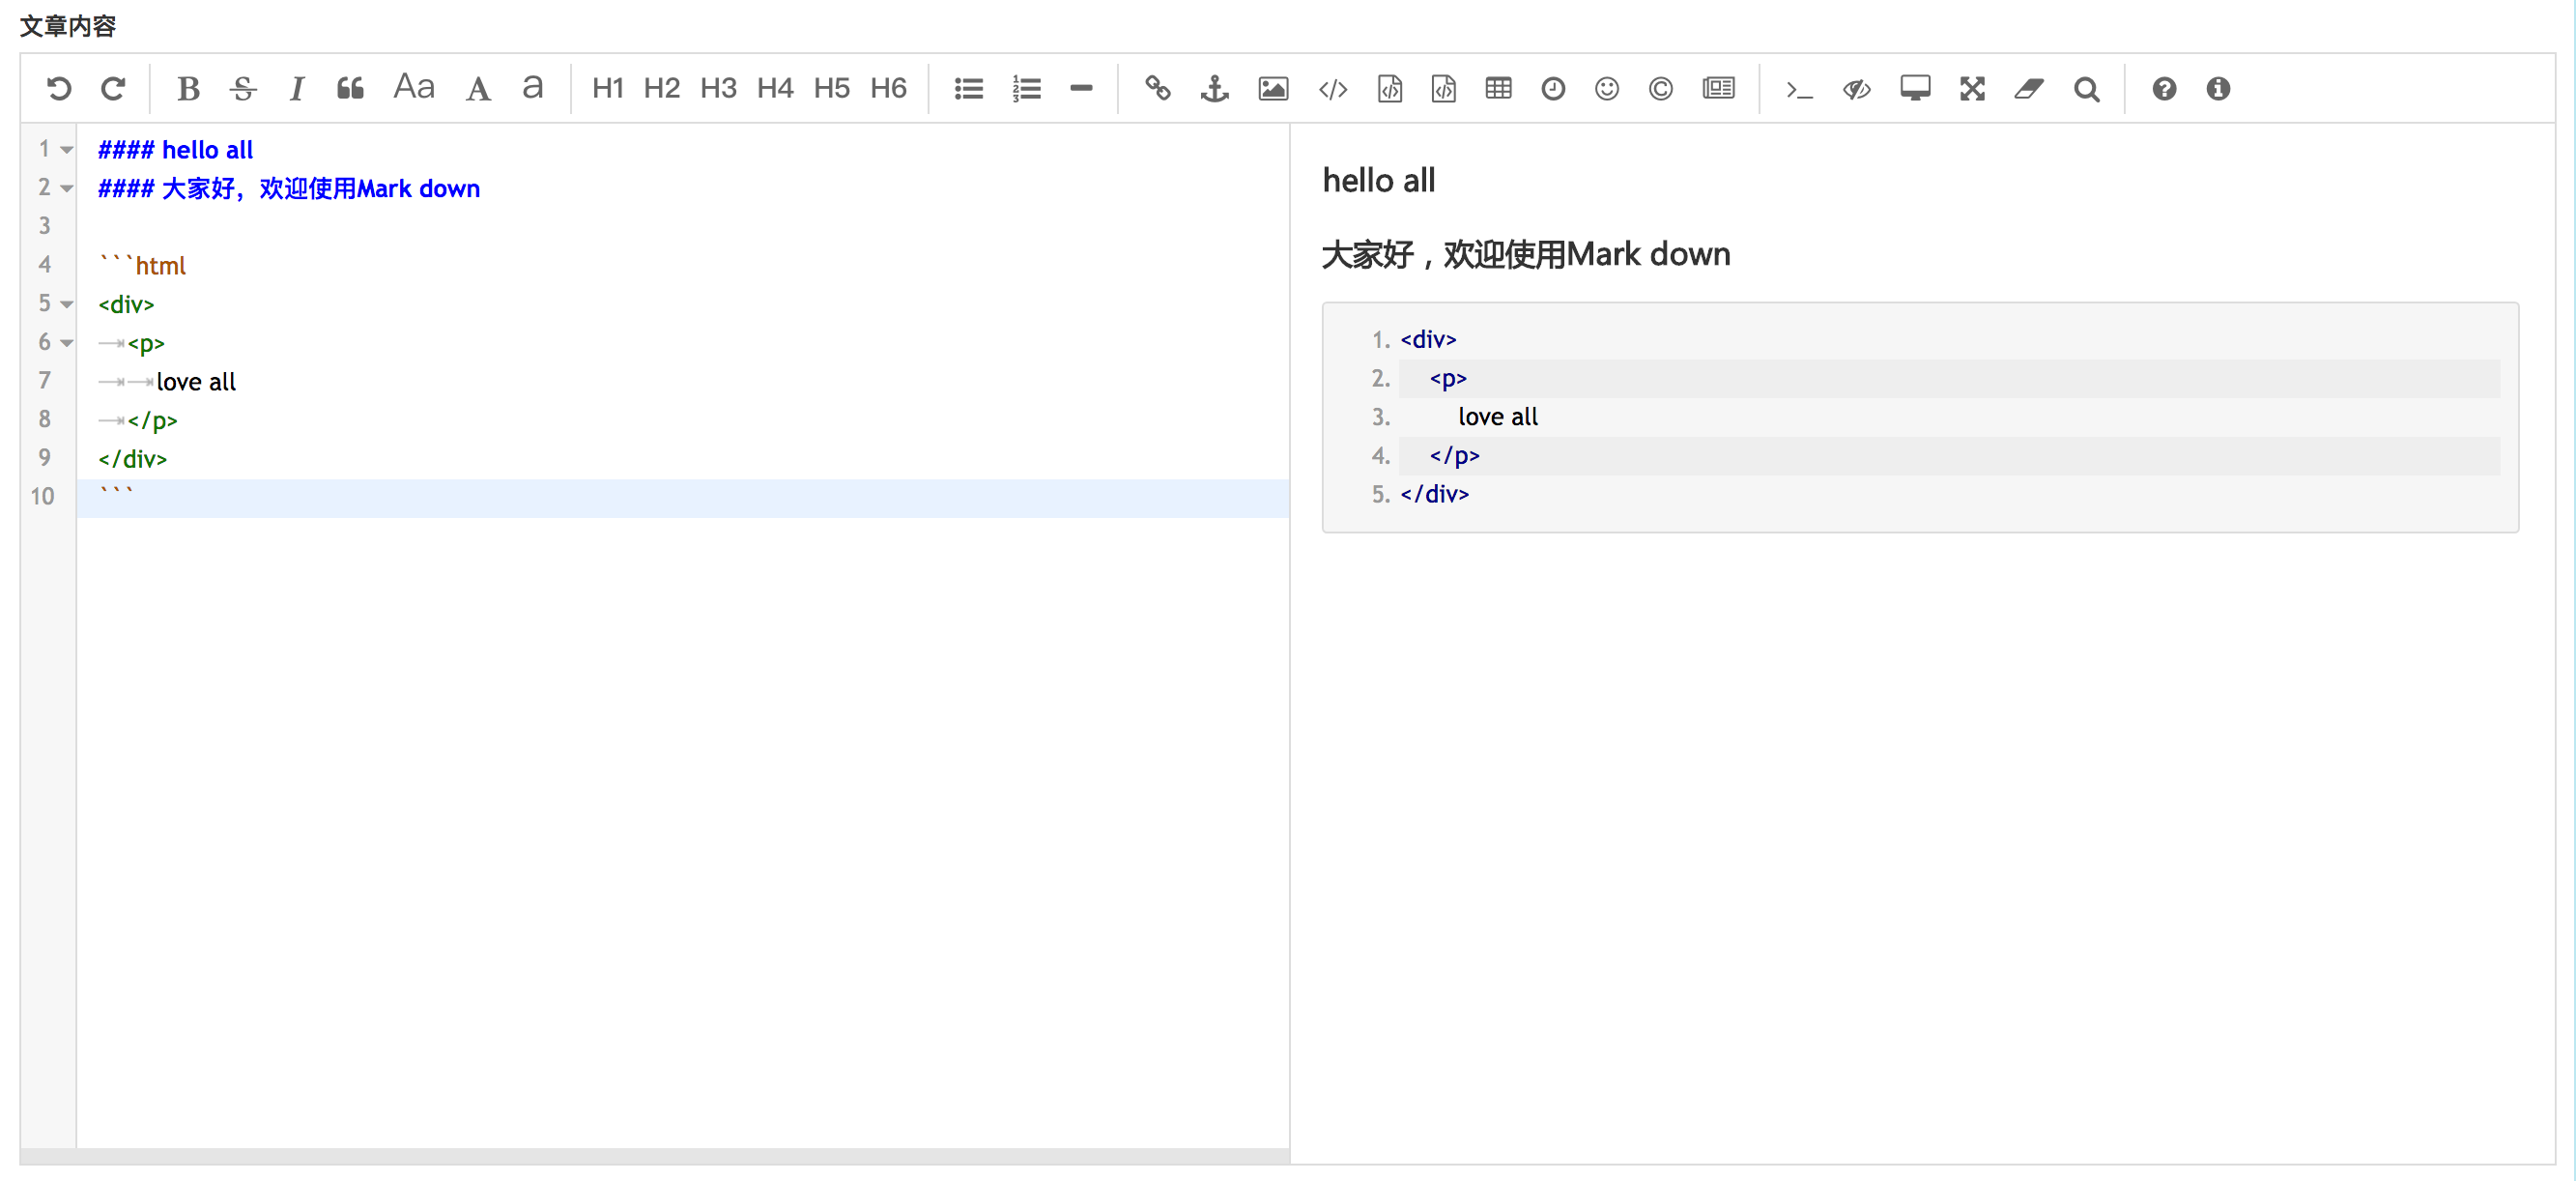Click the '```html' line in editor
The height and width of the screenshot is (1181, 2576).
[142, 266]
